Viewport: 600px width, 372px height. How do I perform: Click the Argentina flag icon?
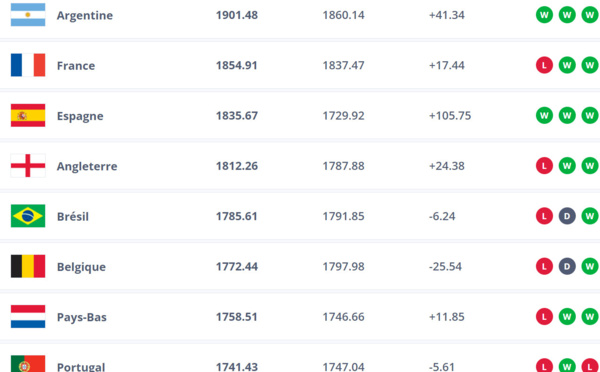(28, 15)
